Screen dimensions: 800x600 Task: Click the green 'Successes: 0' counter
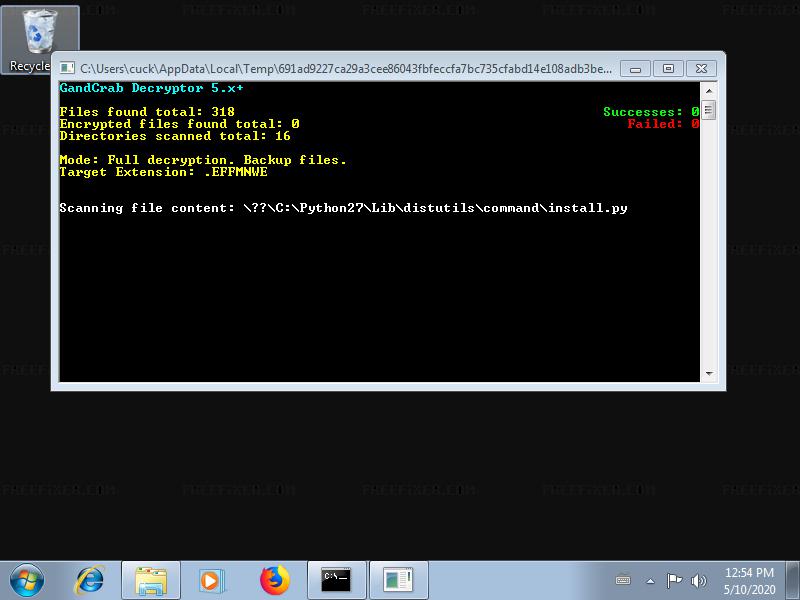point(651,112)
